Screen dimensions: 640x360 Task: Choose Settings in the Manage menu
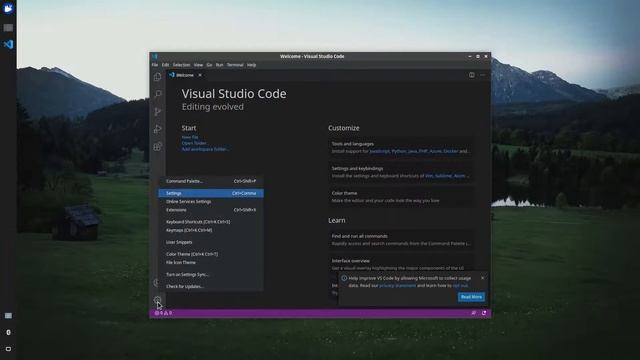(x=211, y=193)
